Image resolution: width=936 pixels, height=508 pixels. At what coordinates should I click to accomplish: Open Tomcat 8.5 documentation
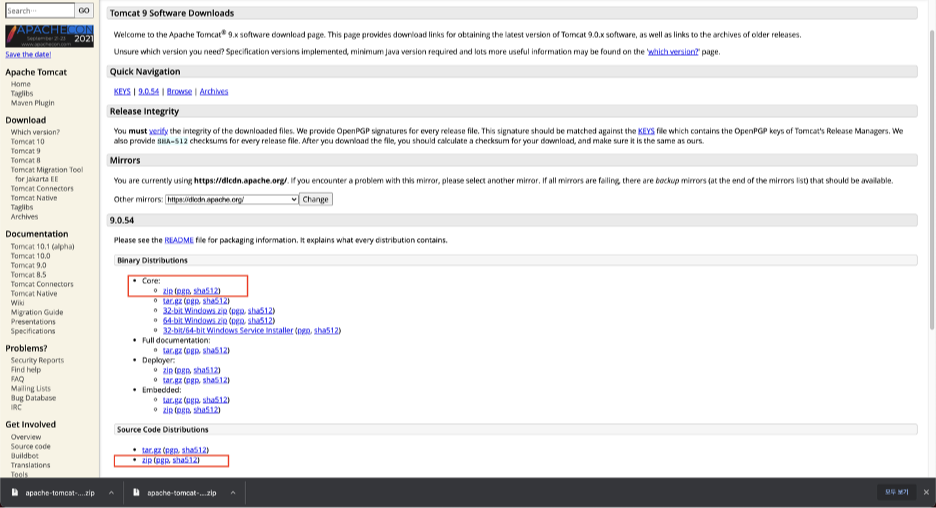(28, 275)
